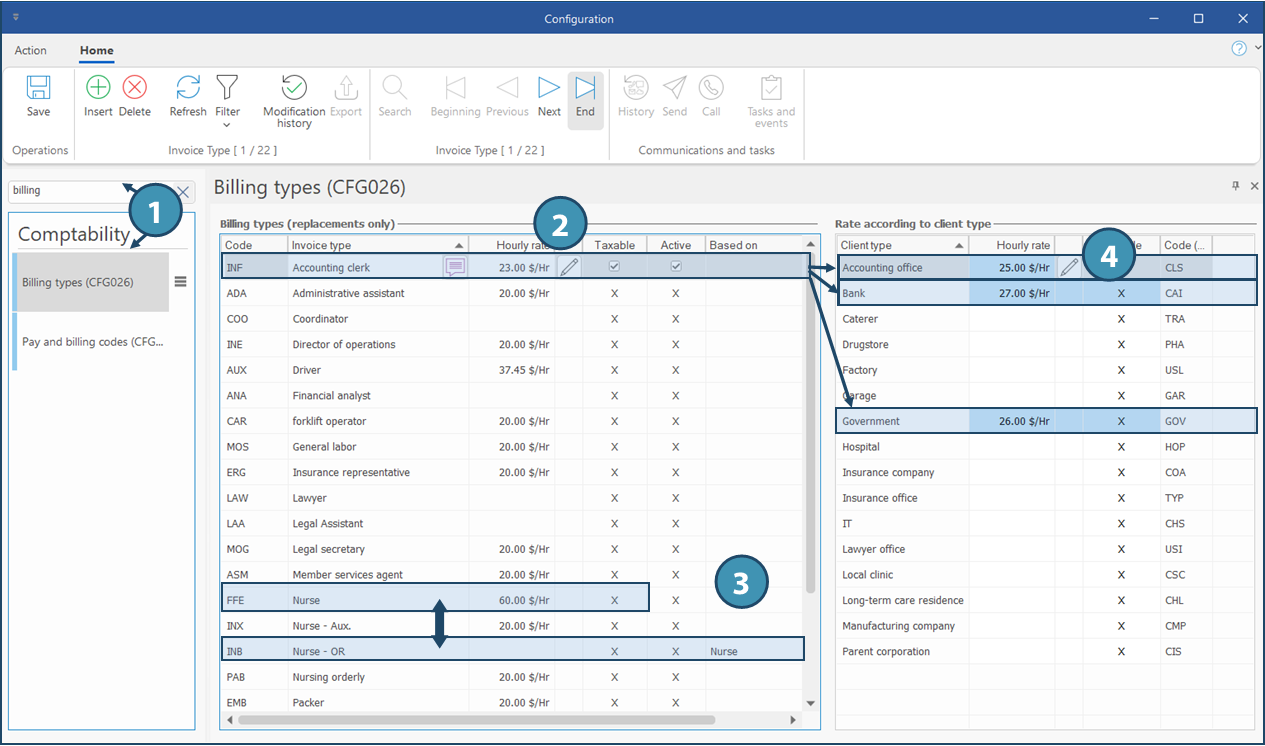This screenshot has height=746, width=1265.
Task: Open Pay and billing codes in sidebar
Action: (94, 342)
